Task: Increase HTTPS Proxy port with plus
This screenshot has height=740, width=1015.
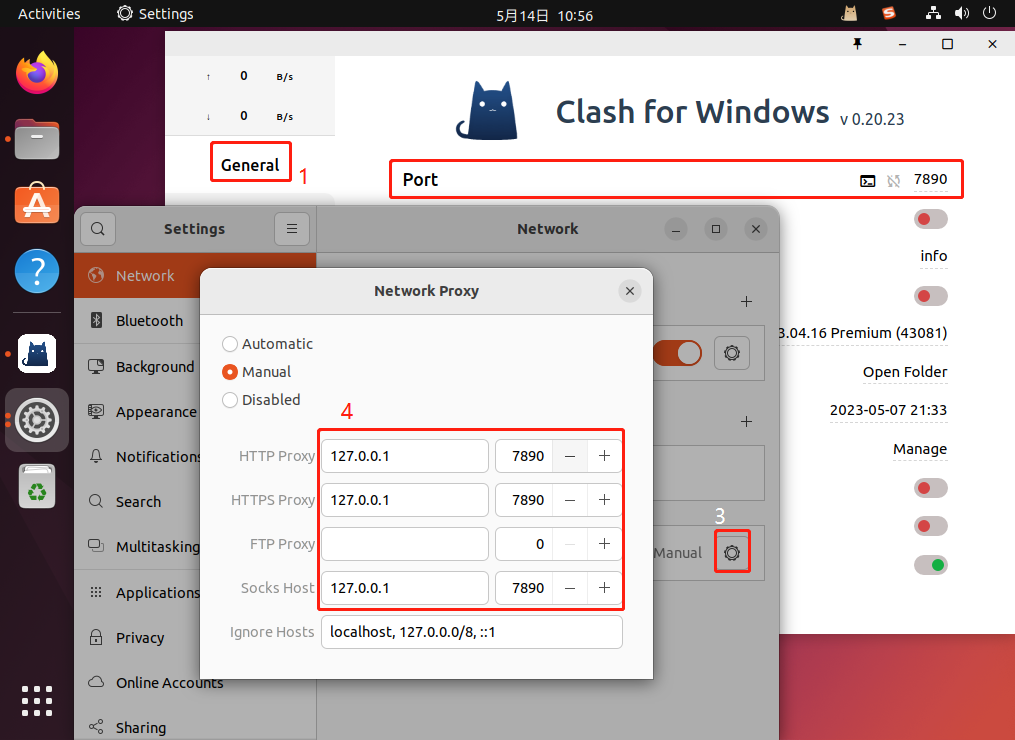Action: [x=605, y=500]
